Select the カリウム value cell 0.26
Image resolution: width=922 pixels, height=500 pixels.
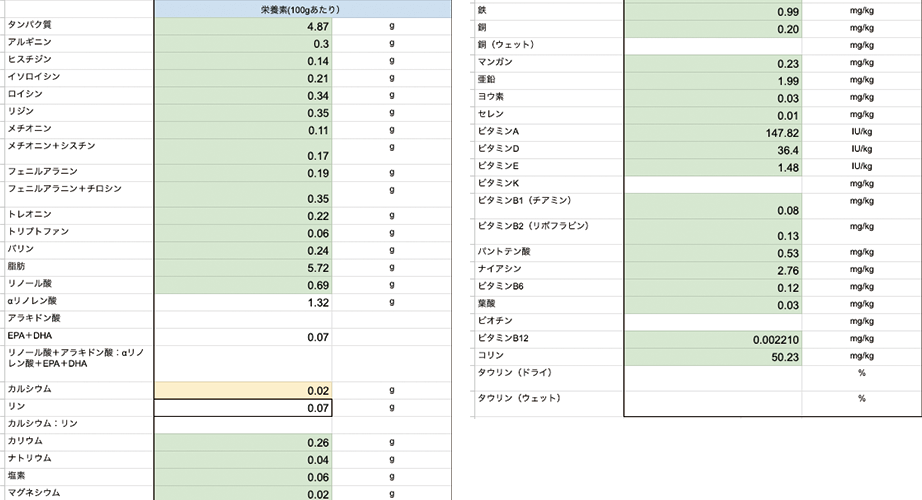243,442
